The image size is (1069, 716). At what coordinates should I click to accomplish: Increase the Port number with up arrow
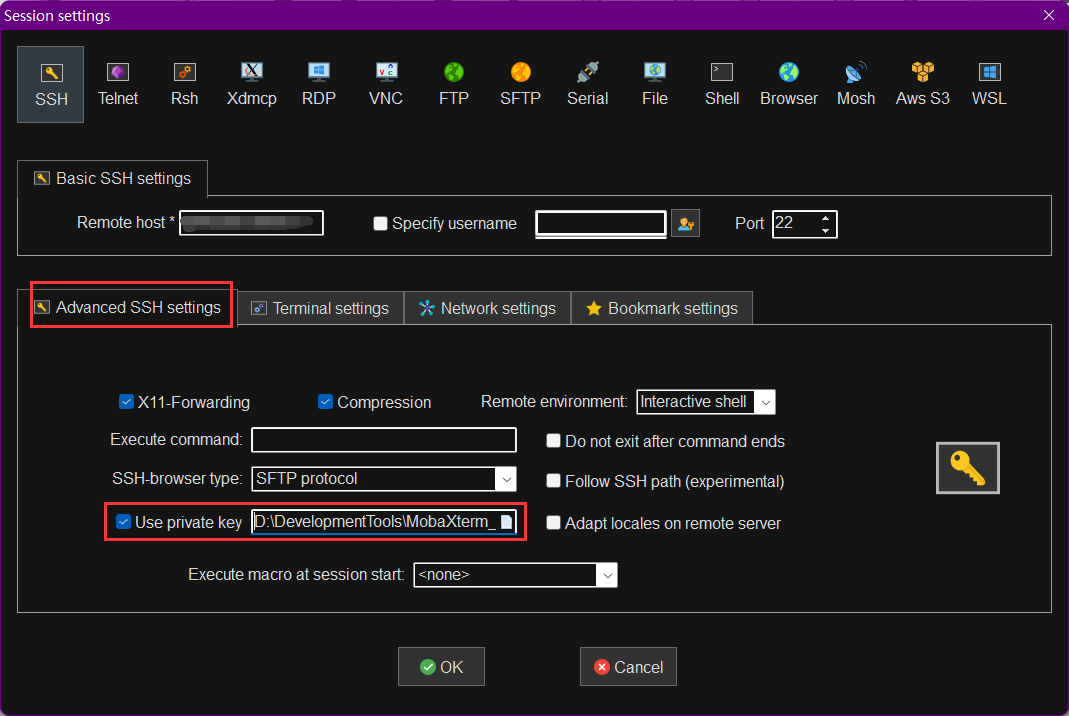(825, 218)
